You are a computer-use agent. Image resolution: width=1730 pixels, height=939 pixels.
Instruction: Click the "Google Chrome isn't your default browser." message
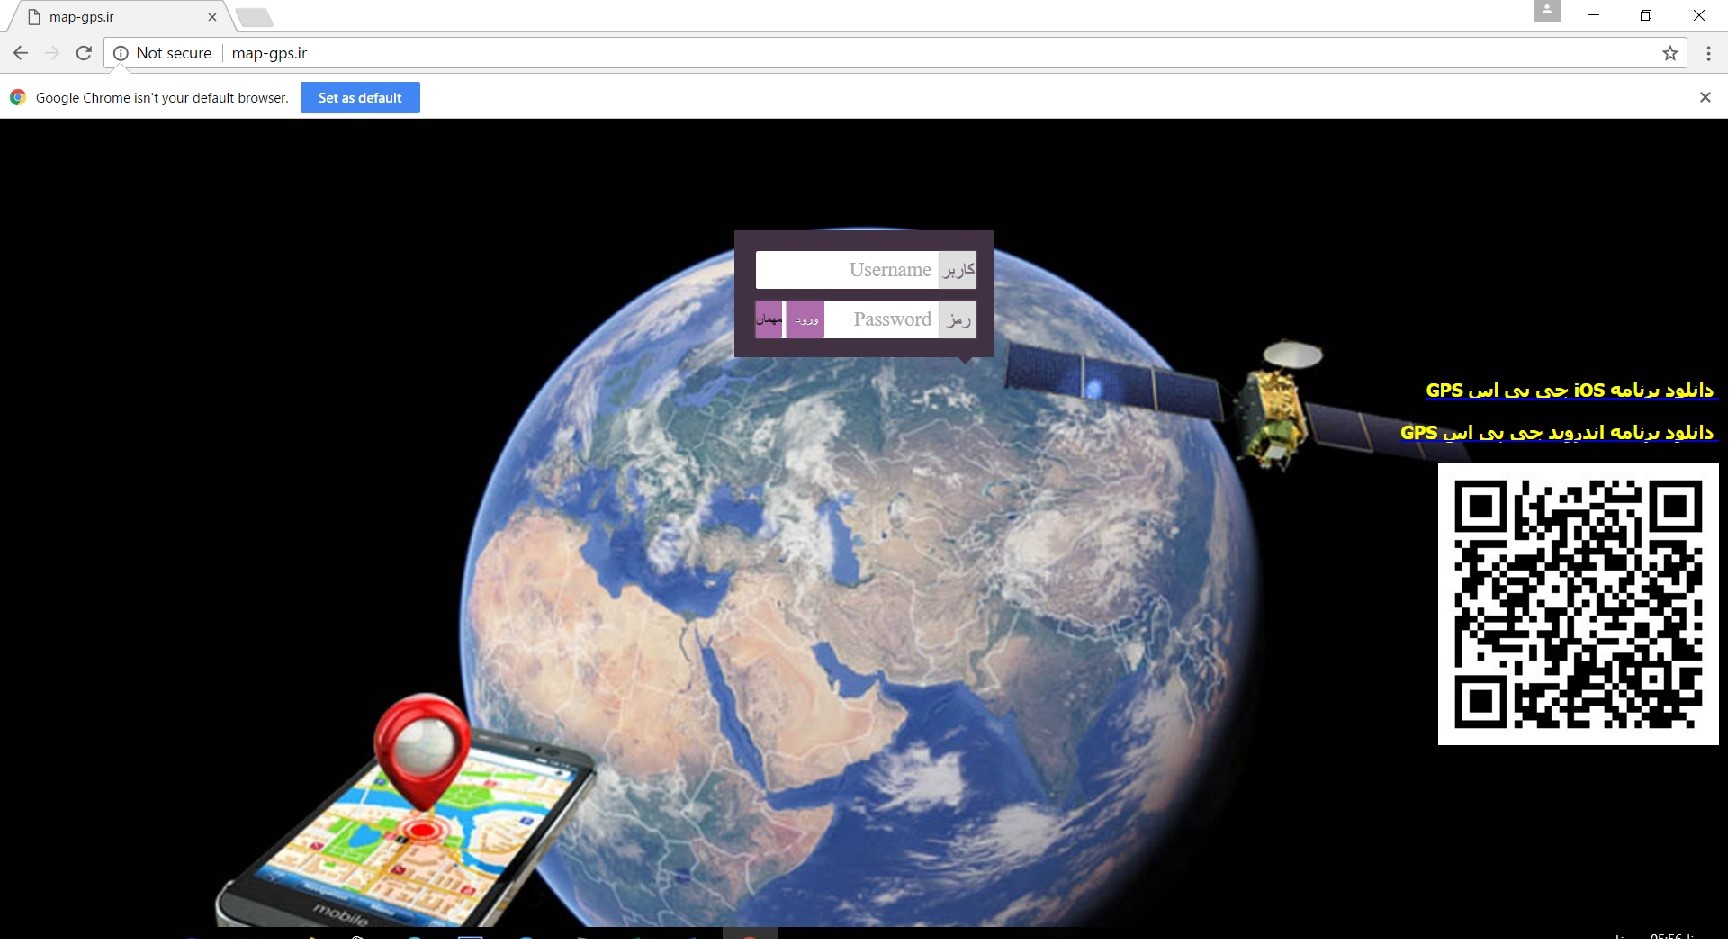pyautogui.click(x=162, y=98)
